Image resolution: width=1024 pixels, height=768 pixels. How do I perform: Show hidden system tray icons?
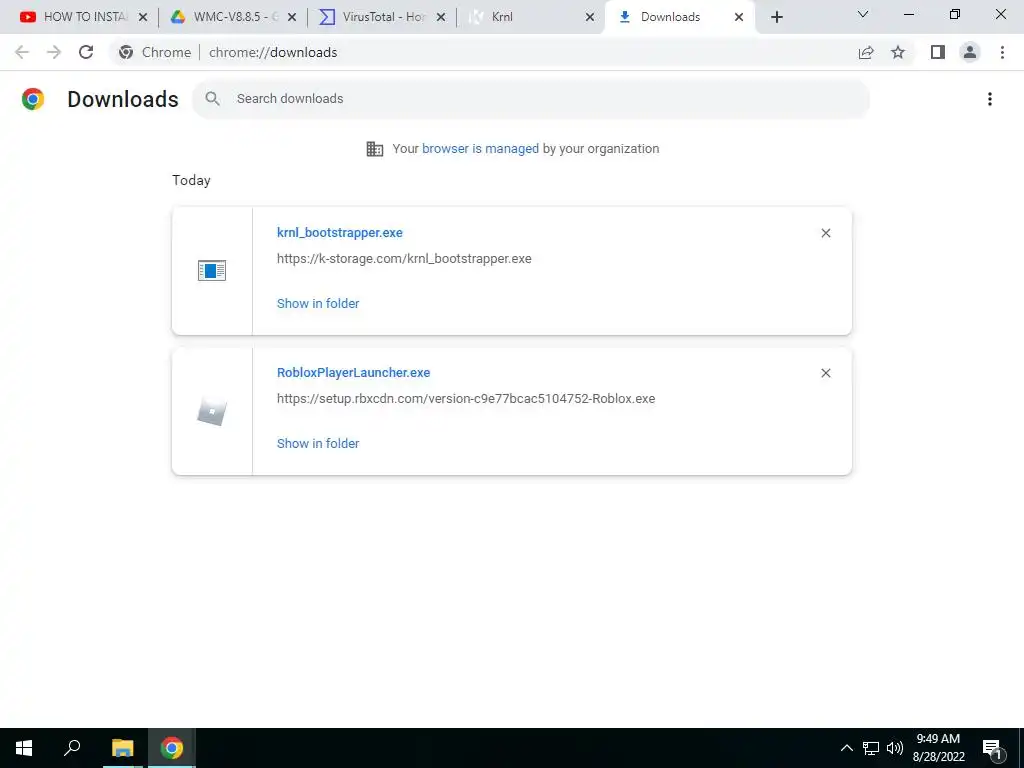click(846, 748)
